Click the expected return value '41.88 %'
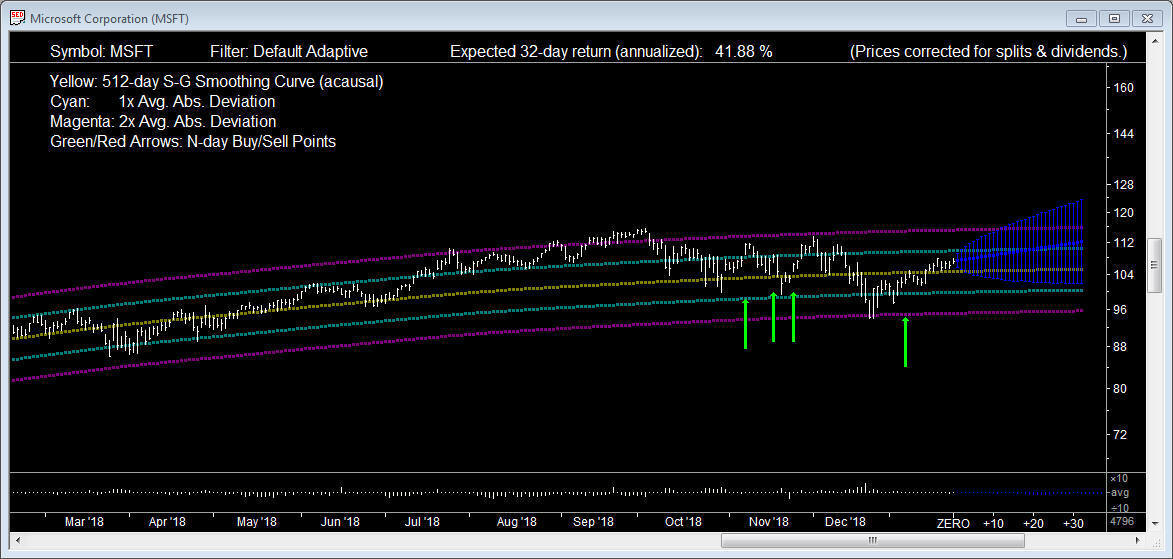The image size is (1173, 559). tap(744, 52)
